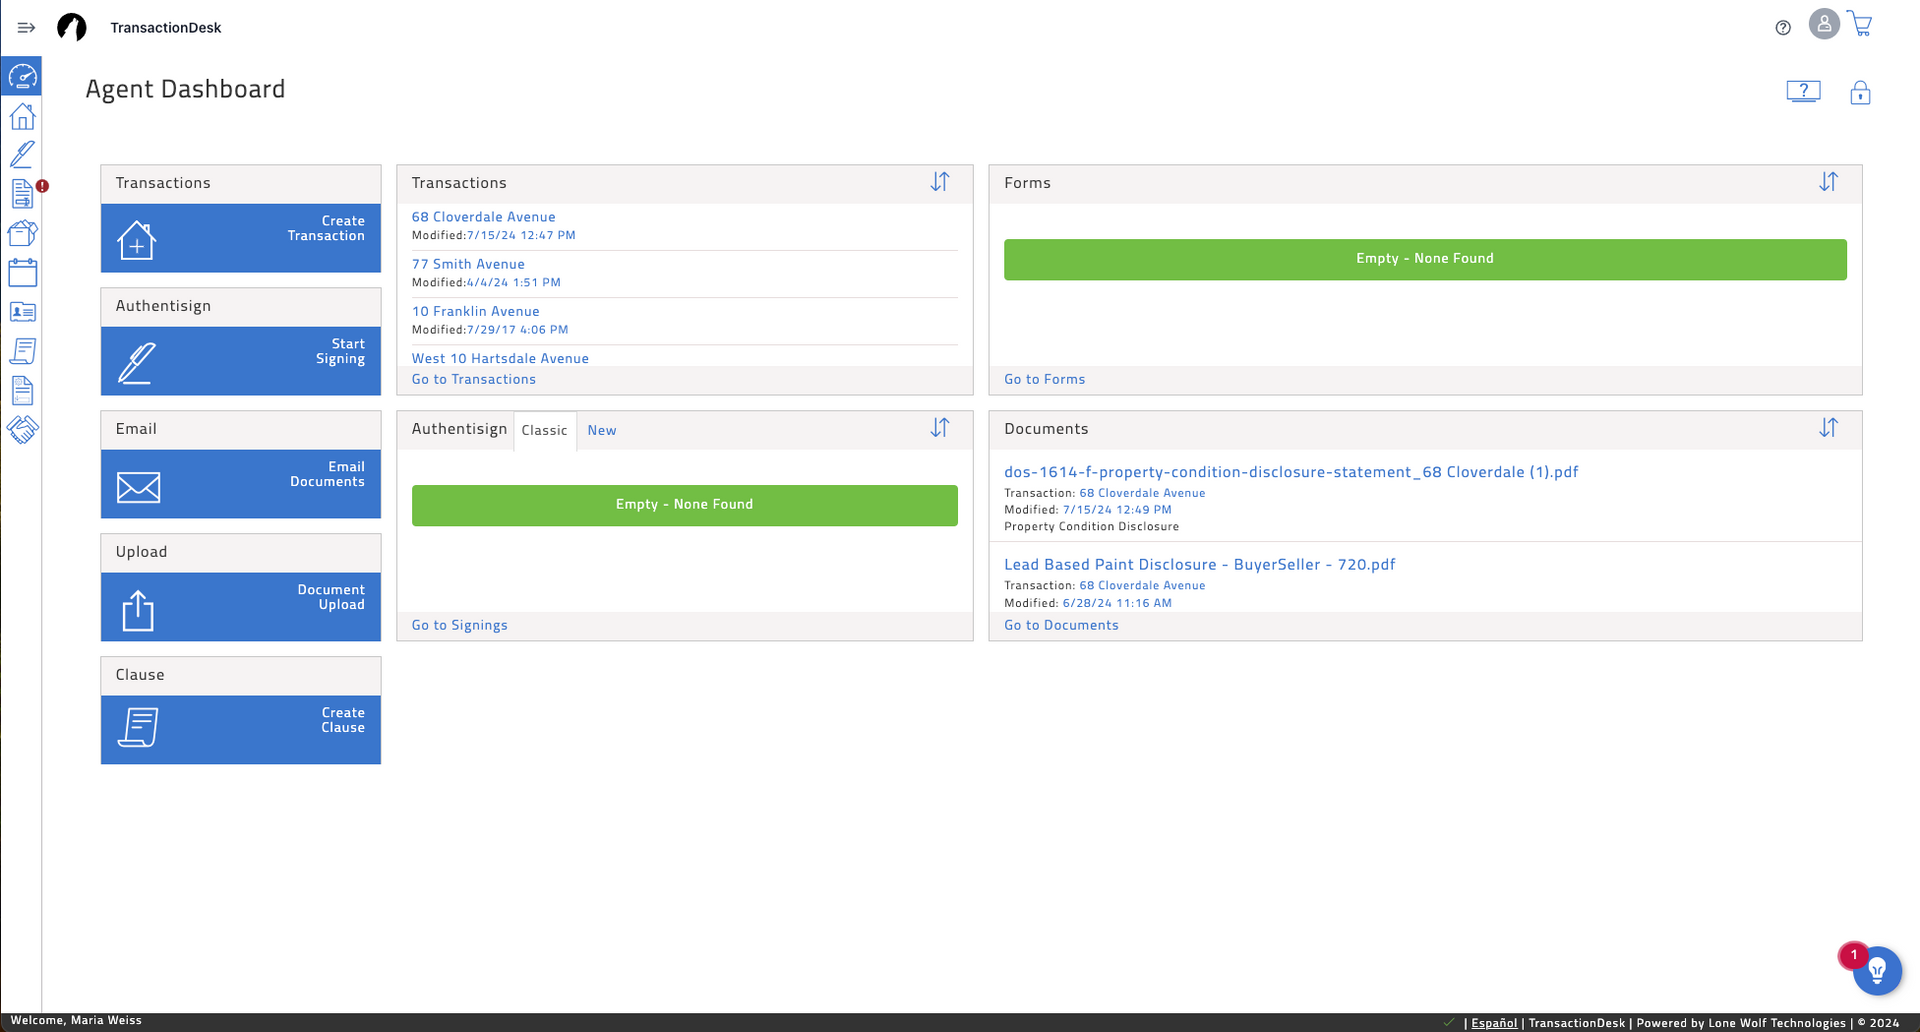Open the shopping cart
The width and height of the screenshot is (1920, 1032).
coord(1860,24)
